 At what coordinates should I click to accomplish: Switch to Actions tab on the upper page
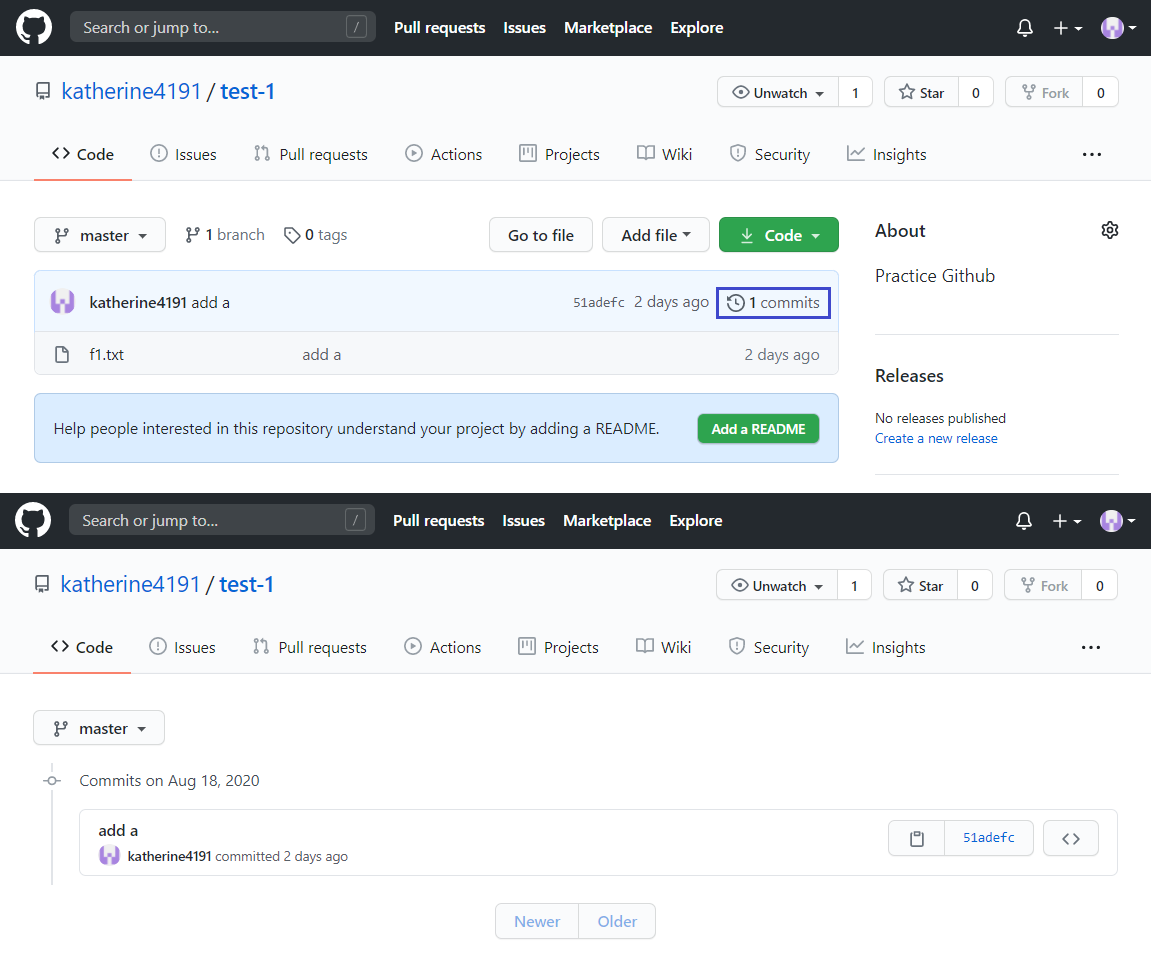click(x=443, y=154)
